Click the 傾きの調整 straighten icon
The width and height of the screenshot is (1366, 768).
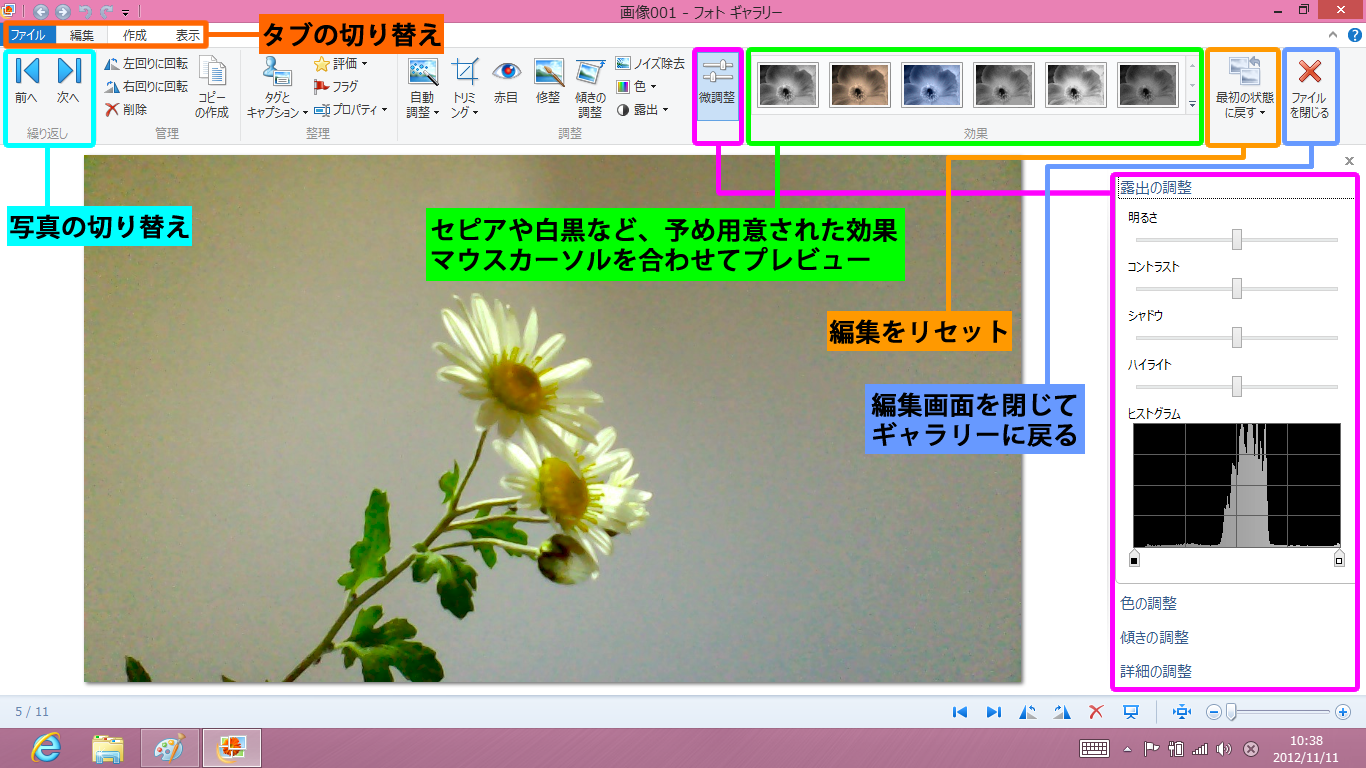click(x=590, y=85)
